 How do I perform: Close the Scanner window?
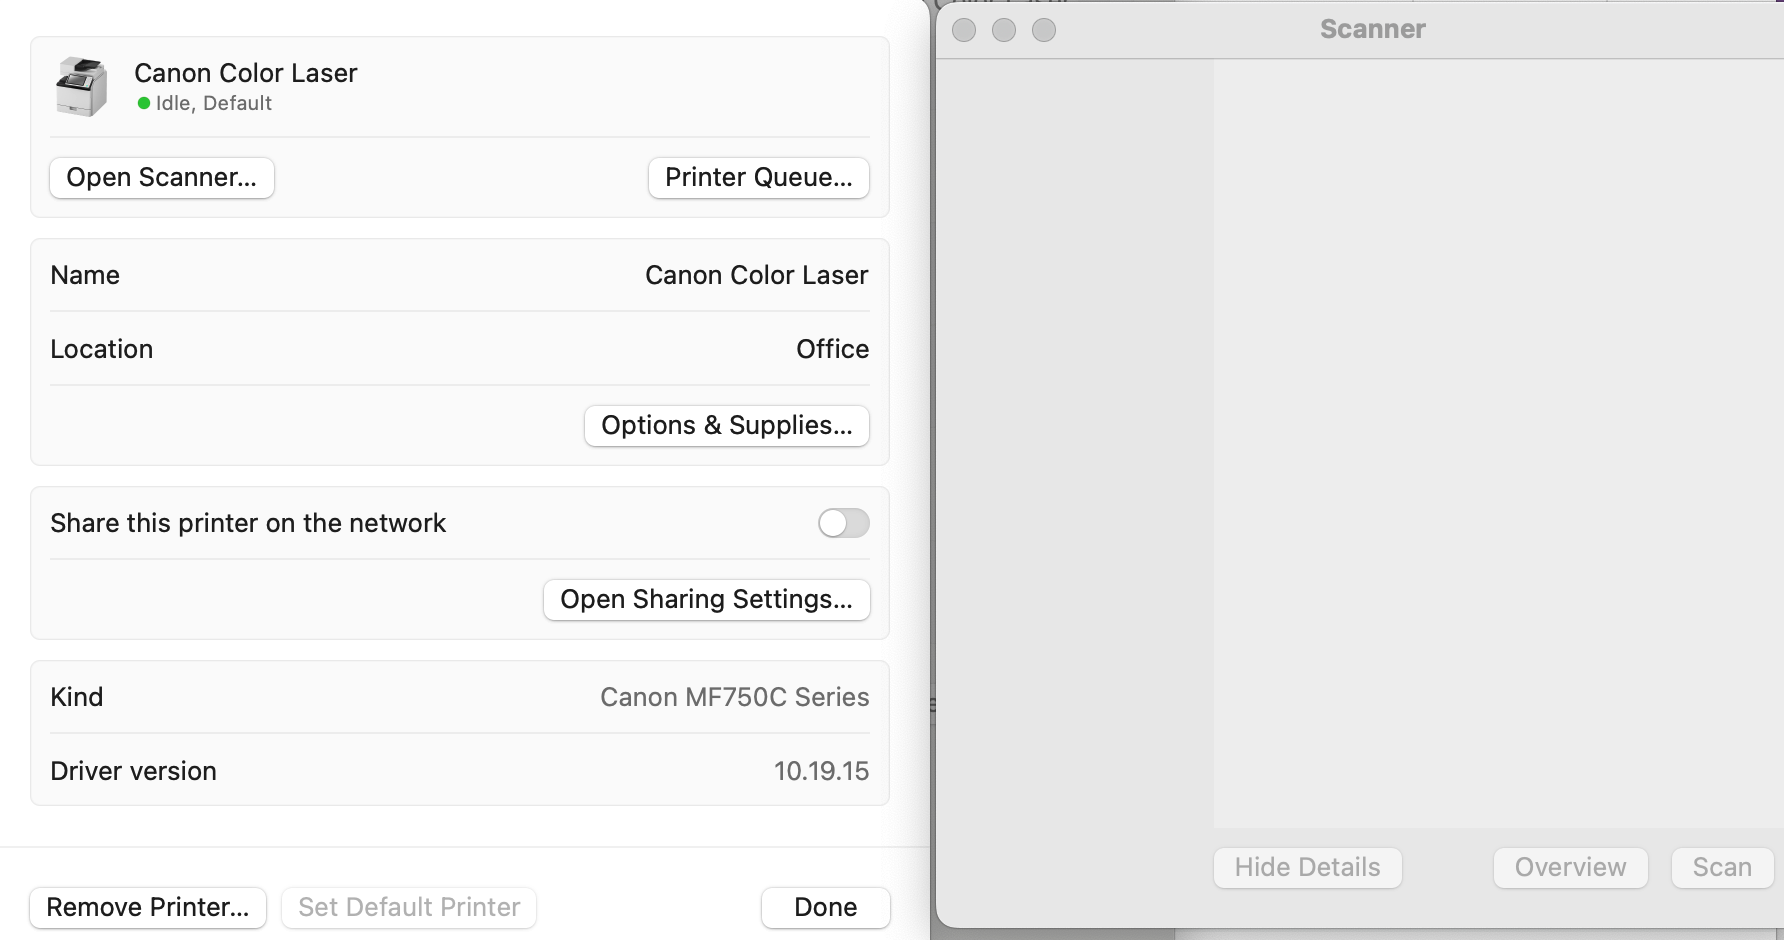tap(964, 30)
